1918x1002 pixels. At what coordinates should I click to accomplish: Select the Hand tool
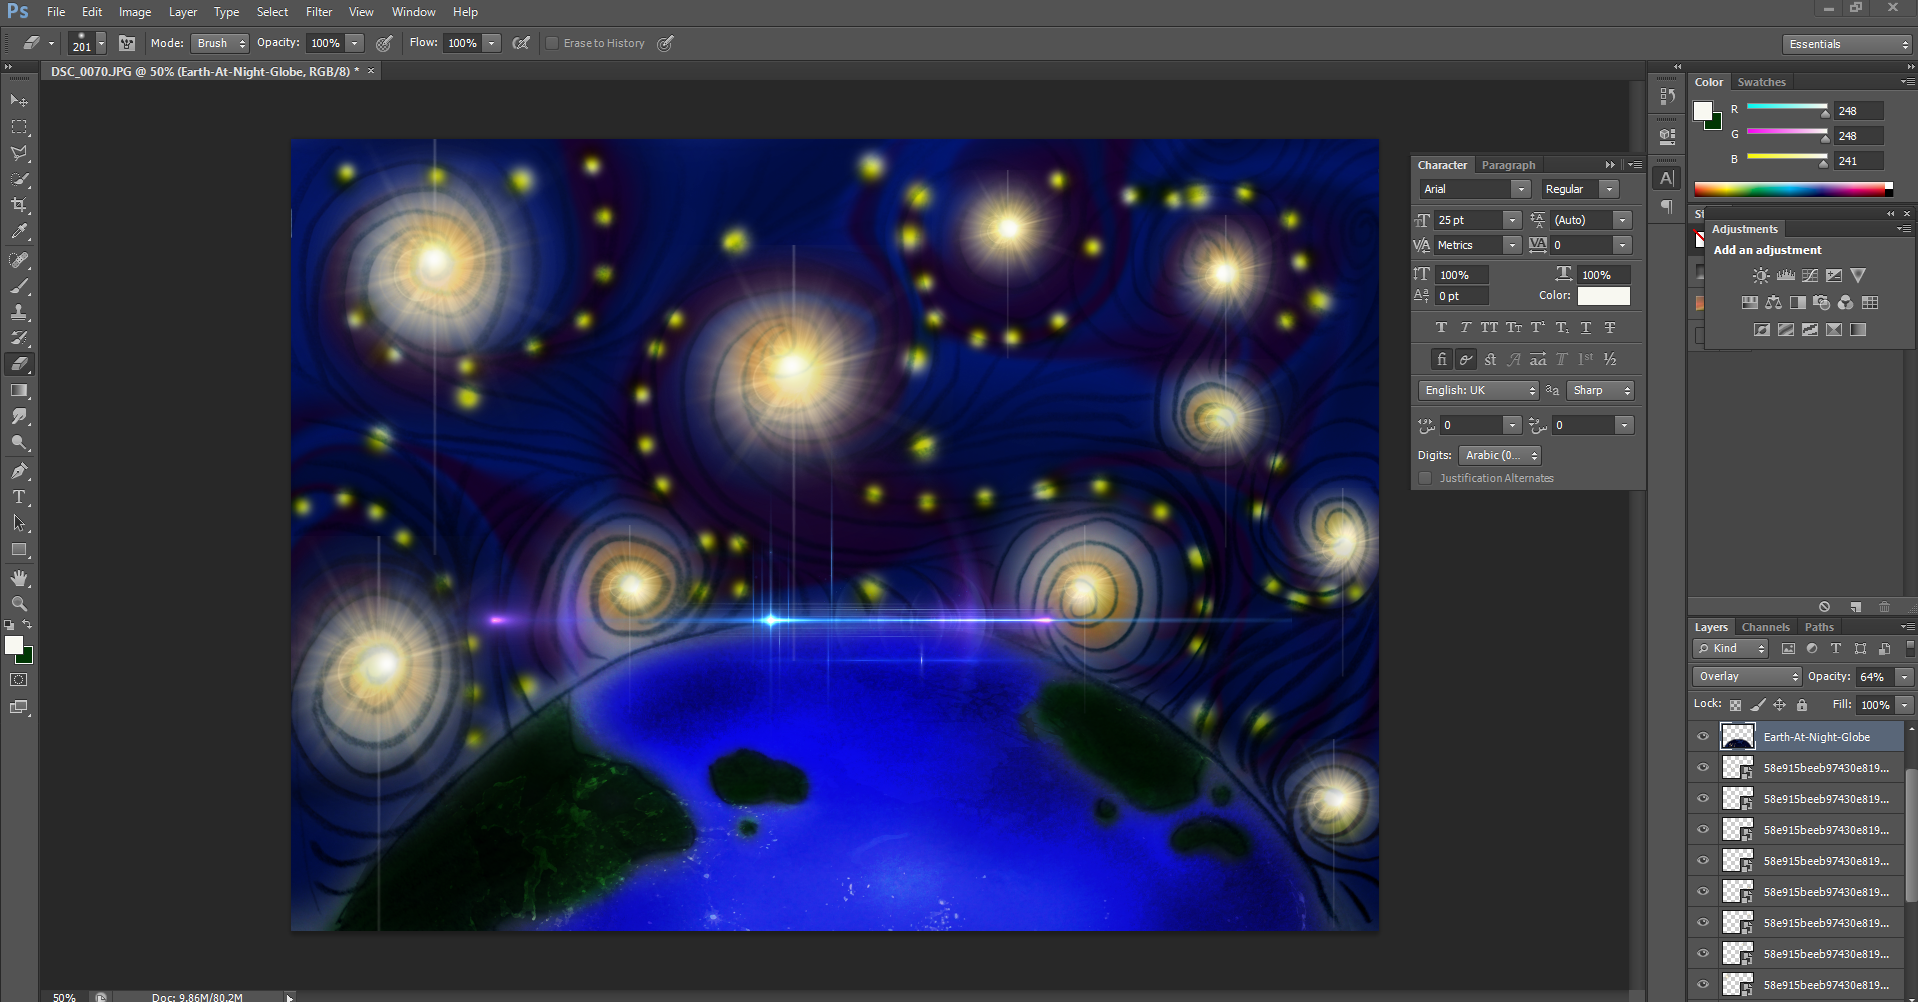coord(19,578)
